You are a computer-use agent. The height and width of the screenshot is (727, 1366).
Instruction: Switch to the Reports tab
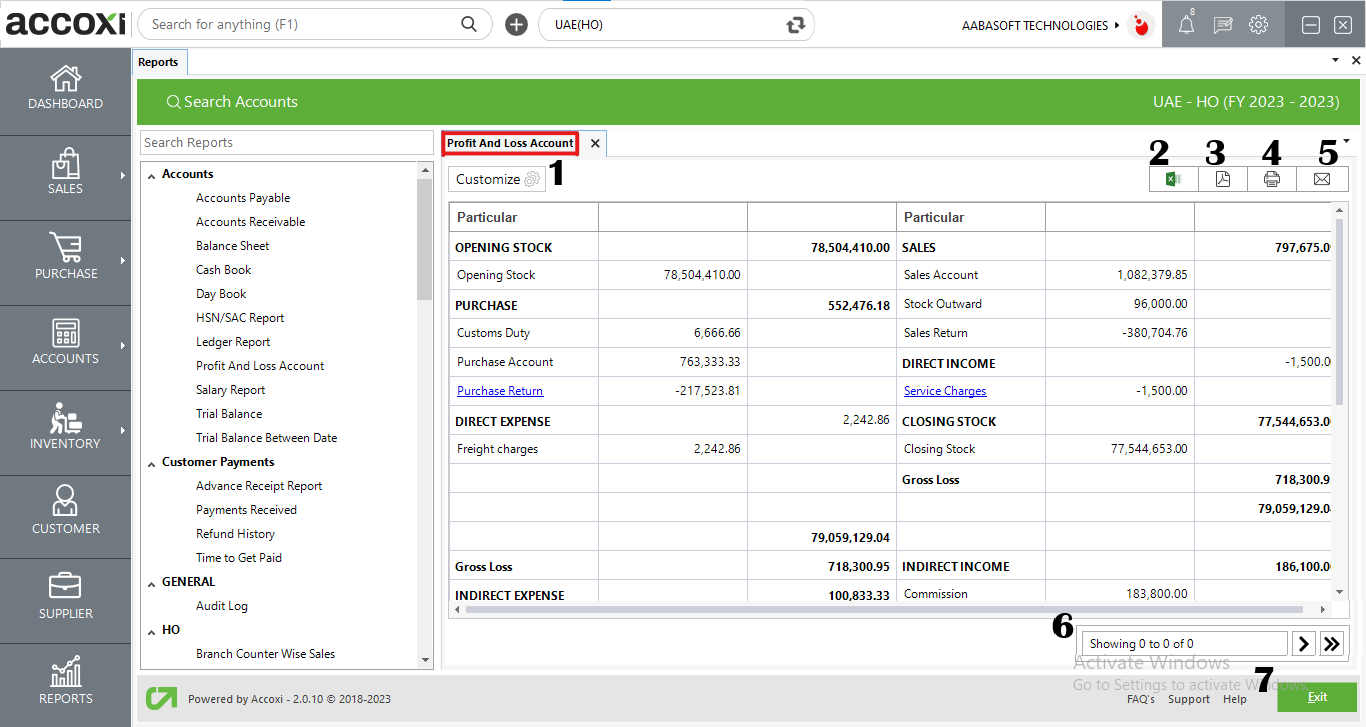point(159,61)
